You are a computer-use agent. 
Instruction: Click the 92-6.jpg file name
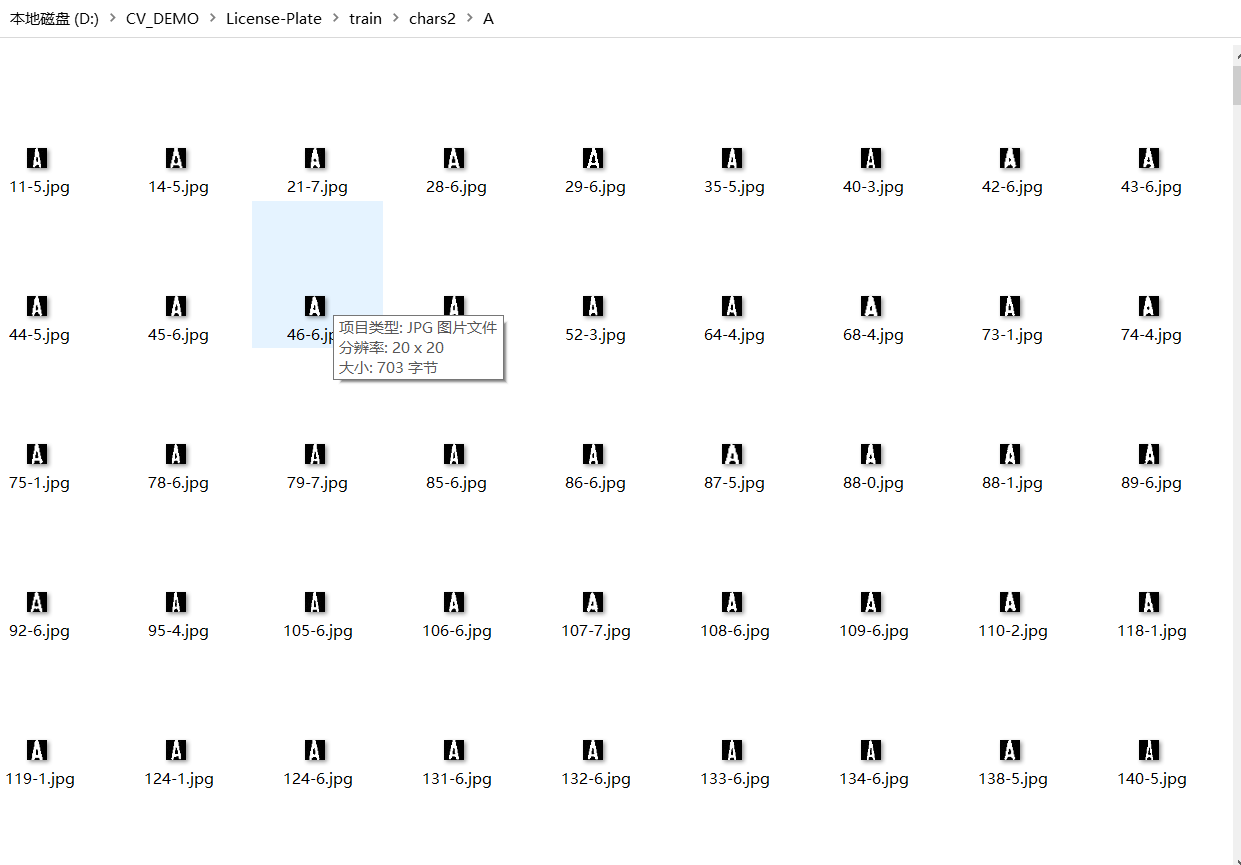39,631
